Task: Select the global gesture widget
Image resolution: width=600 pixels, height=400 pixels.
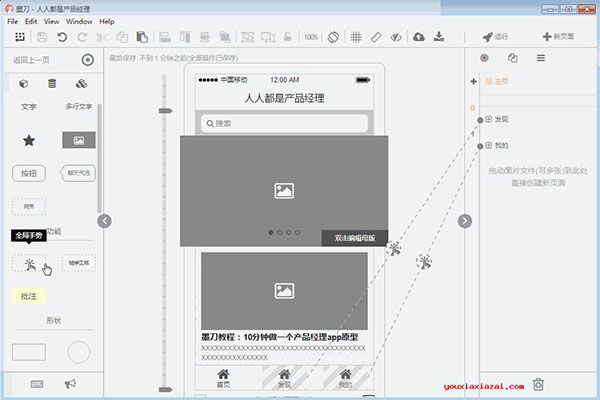Action: coord(29,263)
